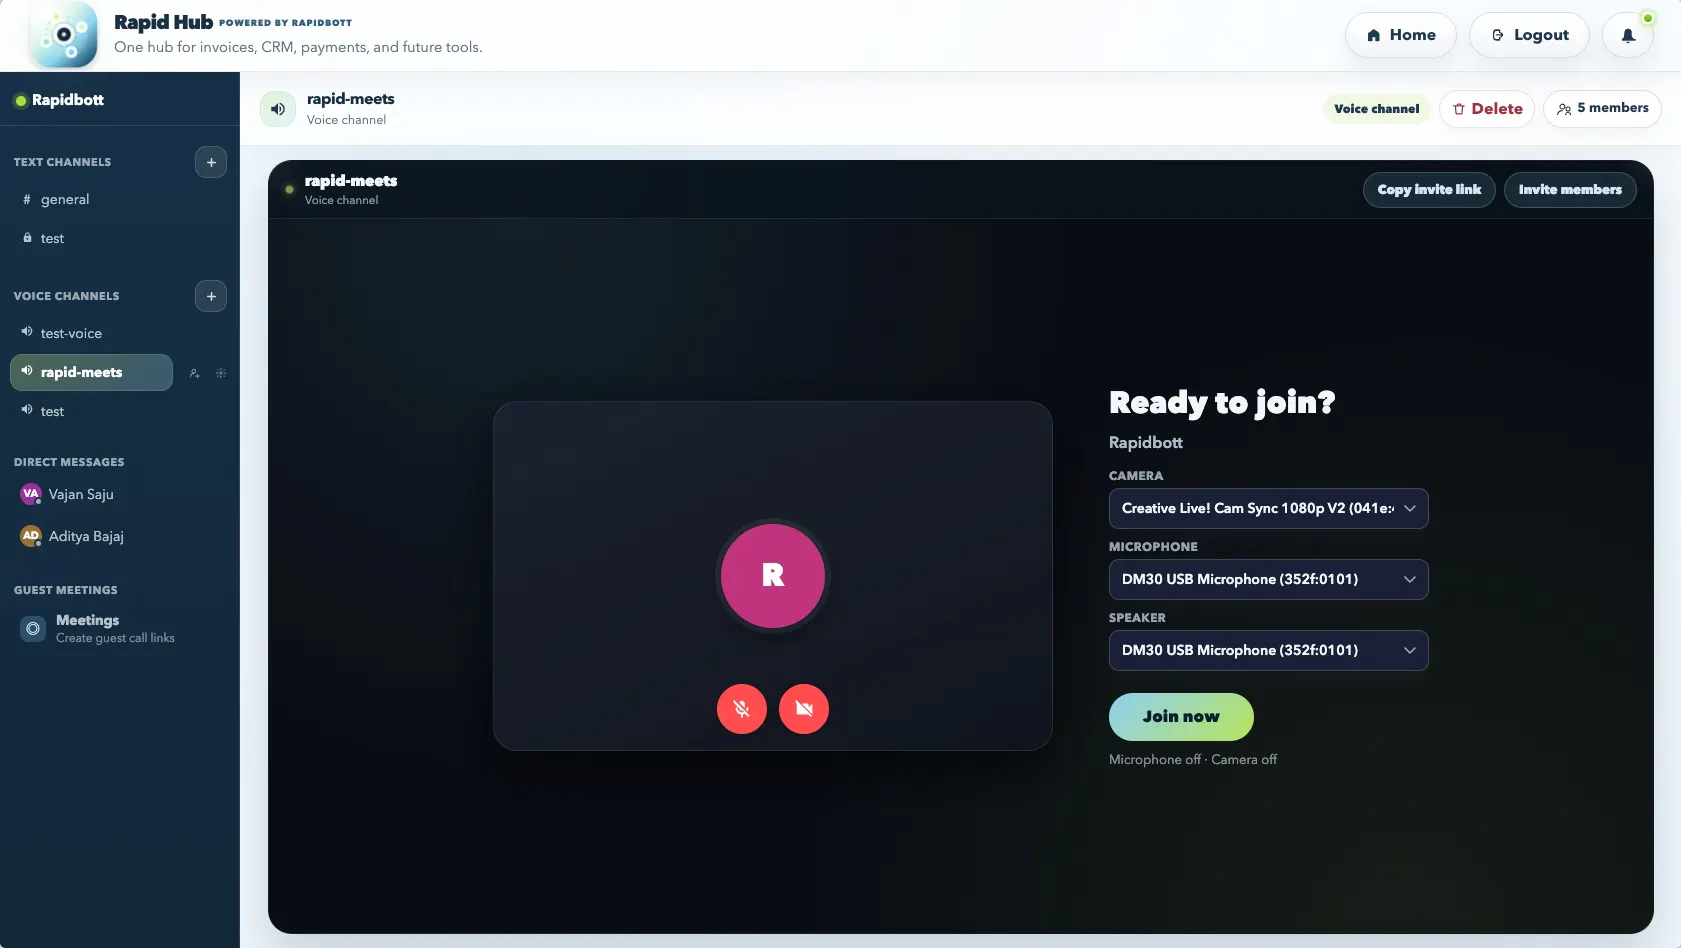Go to Home

1401,35
